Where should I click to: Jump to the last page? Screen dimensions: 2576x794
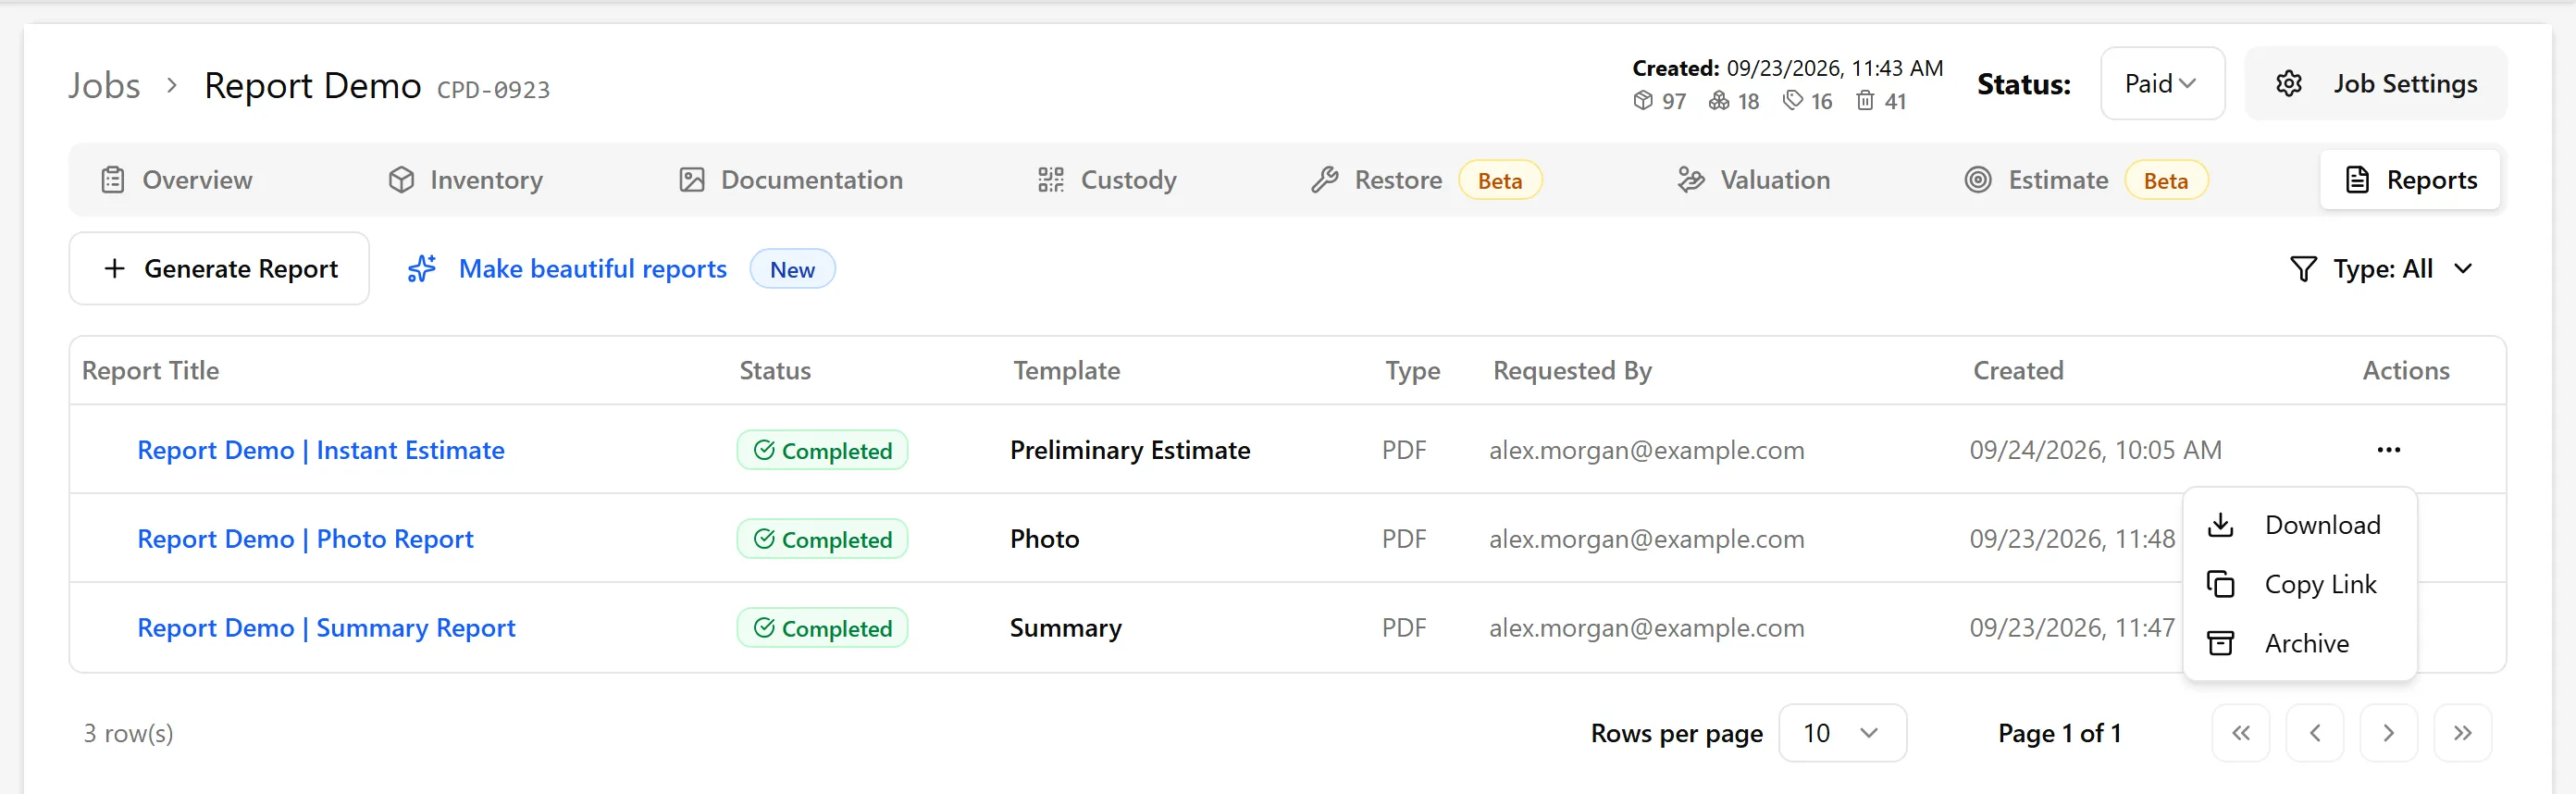[2463, 733]
